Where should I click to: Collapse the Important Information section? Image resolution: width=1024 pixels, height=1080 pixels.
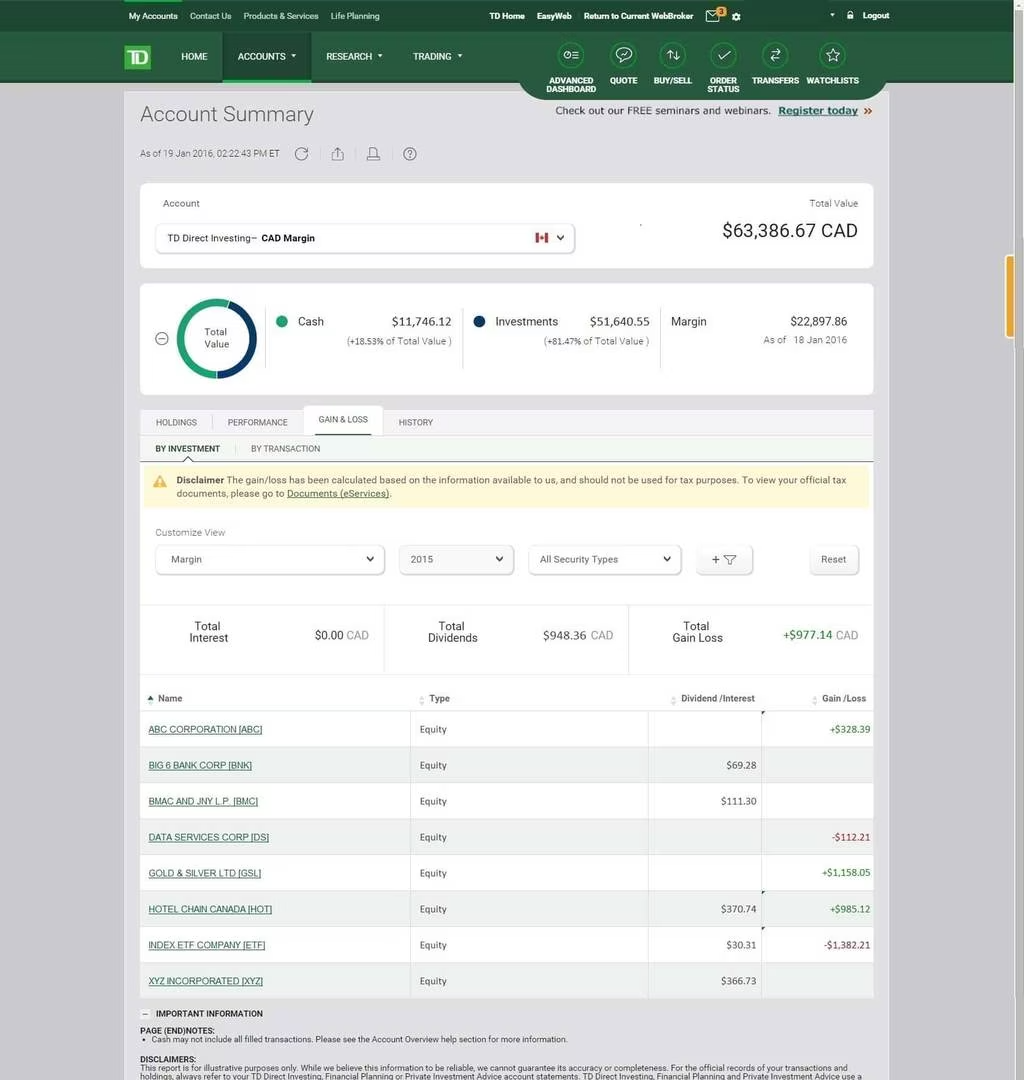[145, 1014]
